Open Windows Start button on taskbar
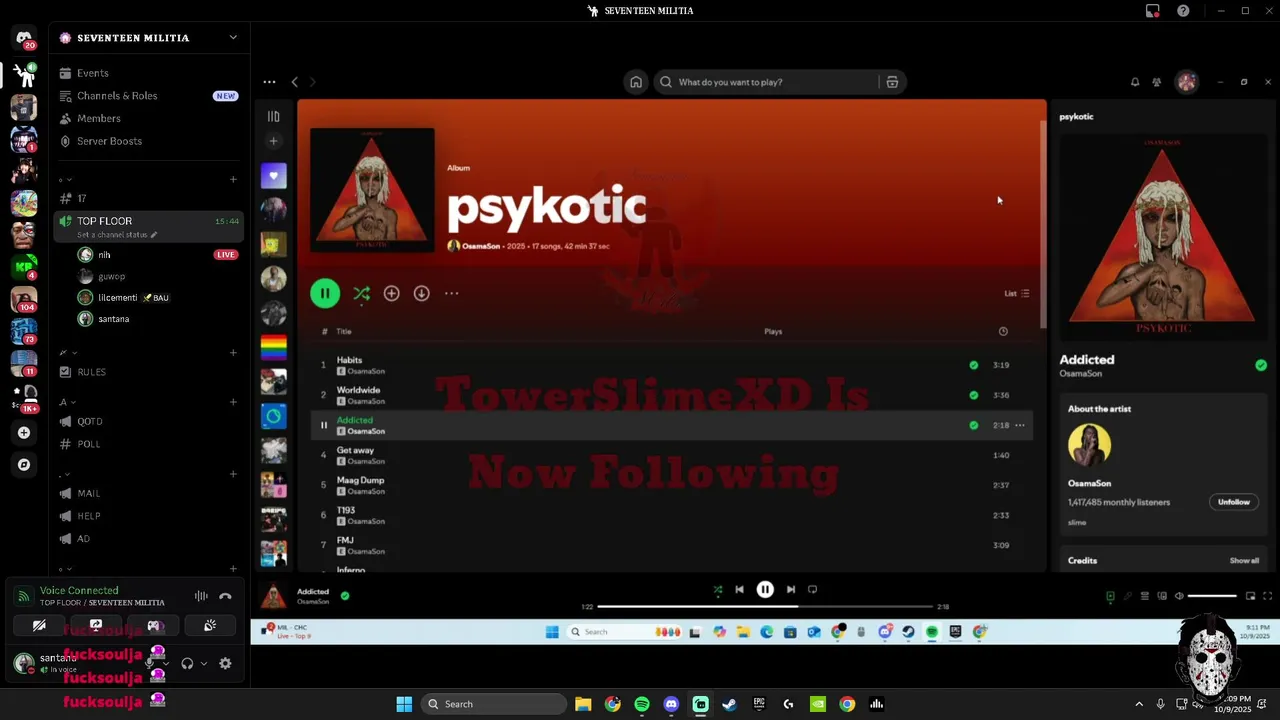 coord(404,704)
